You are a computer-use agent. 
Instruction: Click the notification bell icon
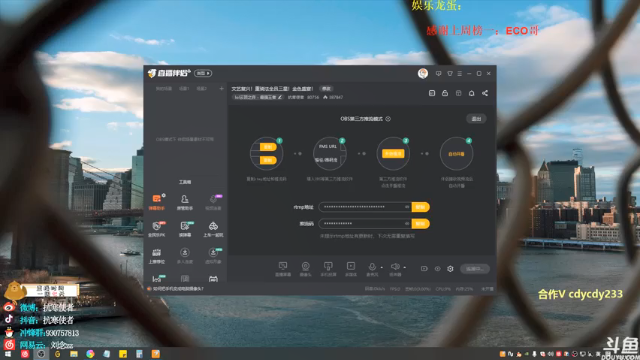pyautogui.click(x=471, y=93)
